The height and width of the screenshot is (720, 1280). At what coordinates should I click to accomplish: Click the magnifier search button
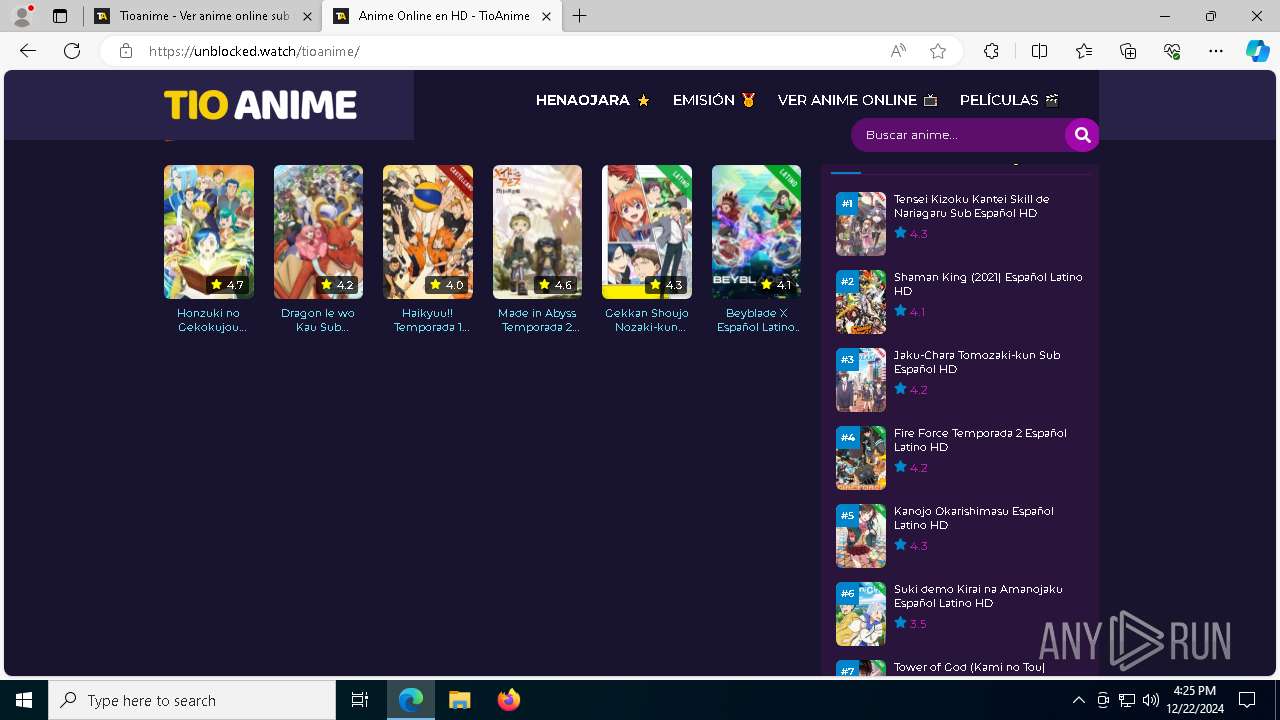(1082, 135)
